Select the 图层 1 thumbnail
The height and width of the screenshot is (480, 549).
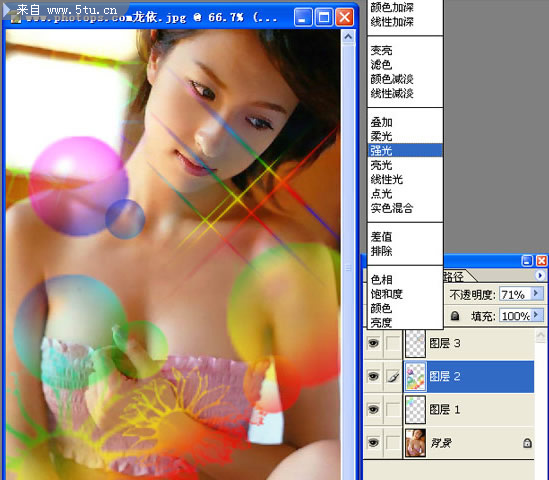click(x=415, y=410)
